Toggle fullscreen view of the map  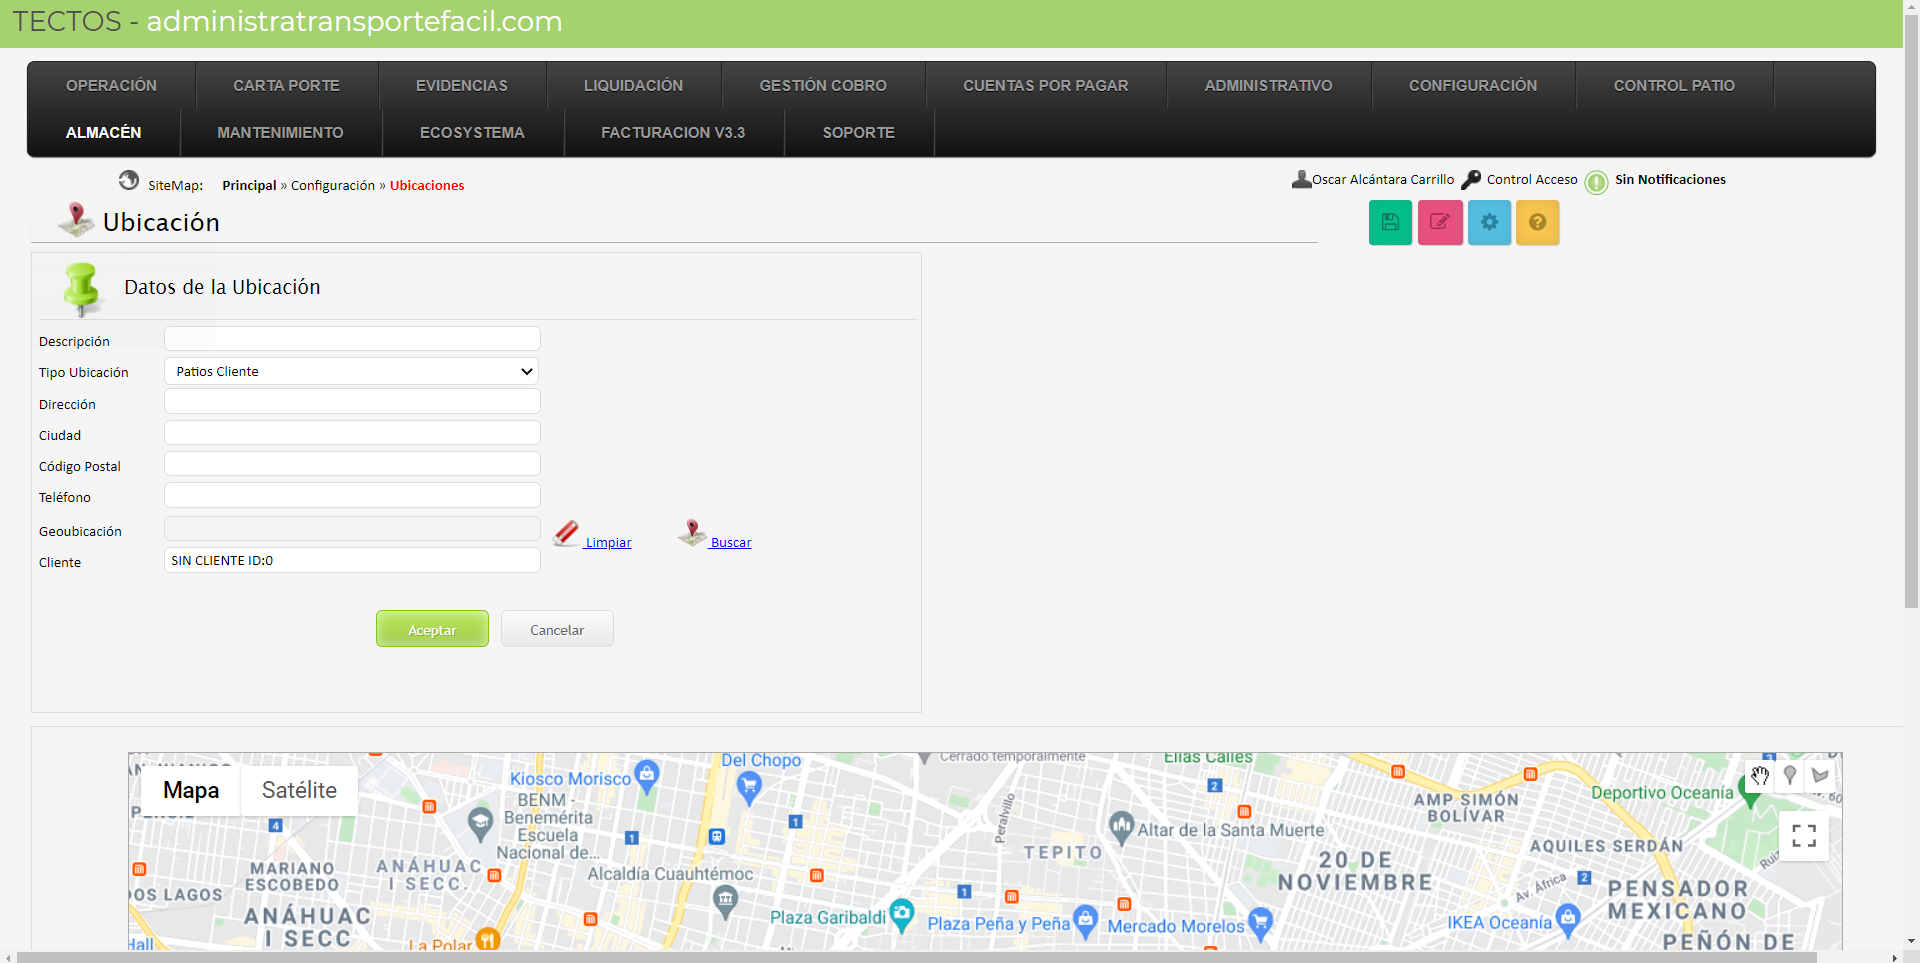coord(1803,836)
